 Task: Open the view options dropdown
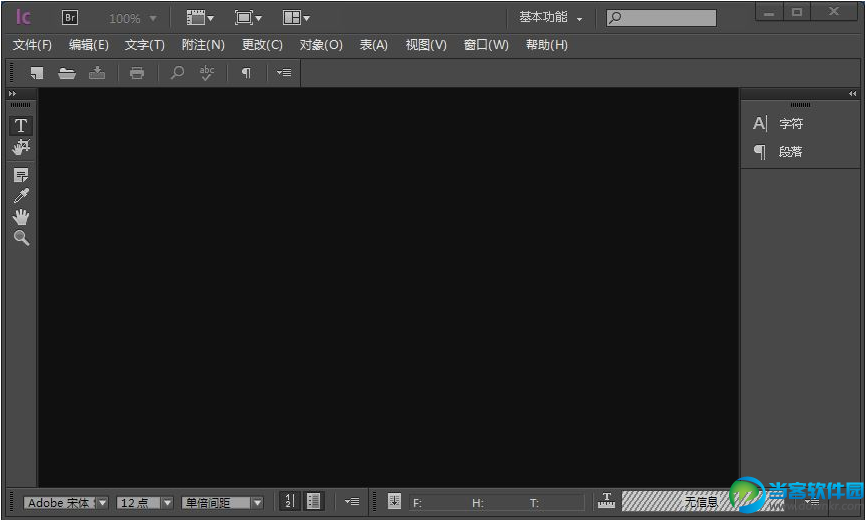(x=200, y=18)
